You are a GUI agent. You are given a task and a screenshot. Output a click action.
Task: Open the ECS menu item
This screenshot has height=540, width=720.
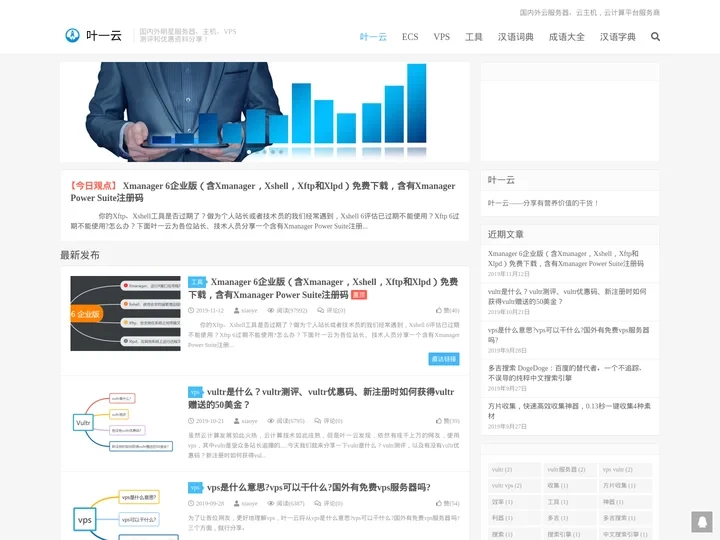410,37
